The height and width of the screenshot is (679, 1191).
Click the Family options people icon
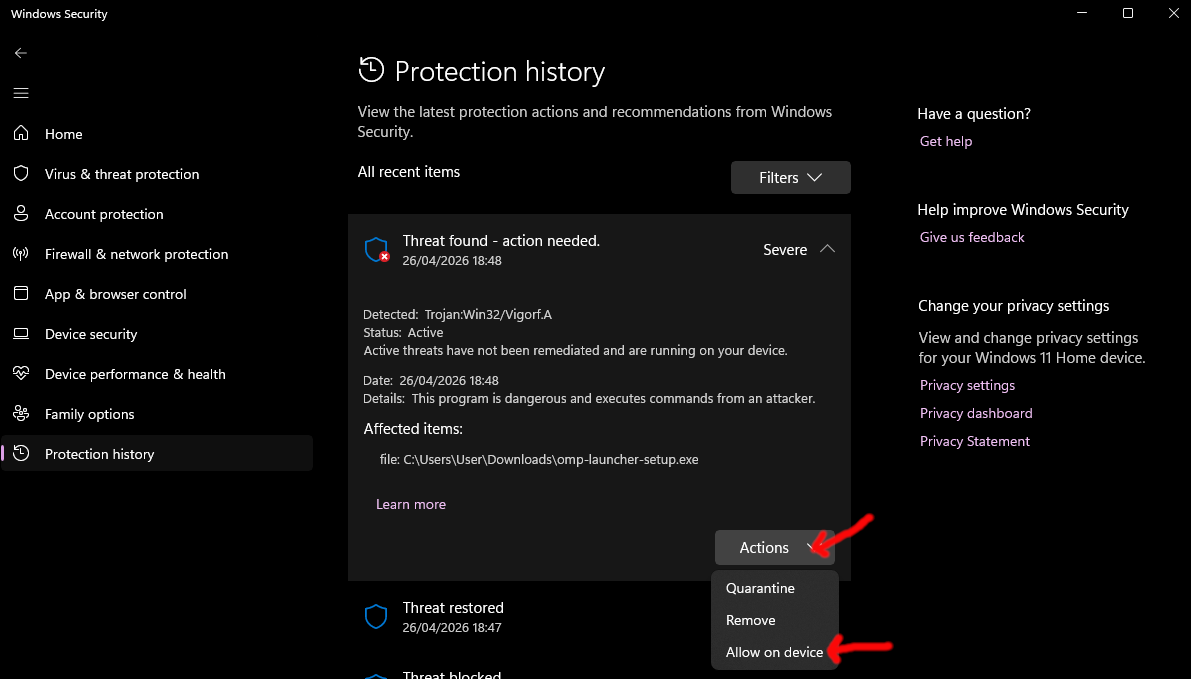tap(21, 413)
